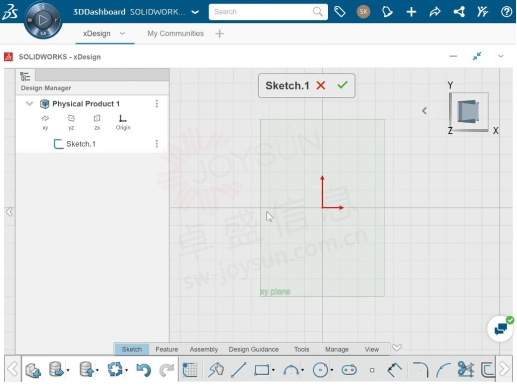Select the Line sketch tool
Screen dimensions: 517x388
(239, 370)
